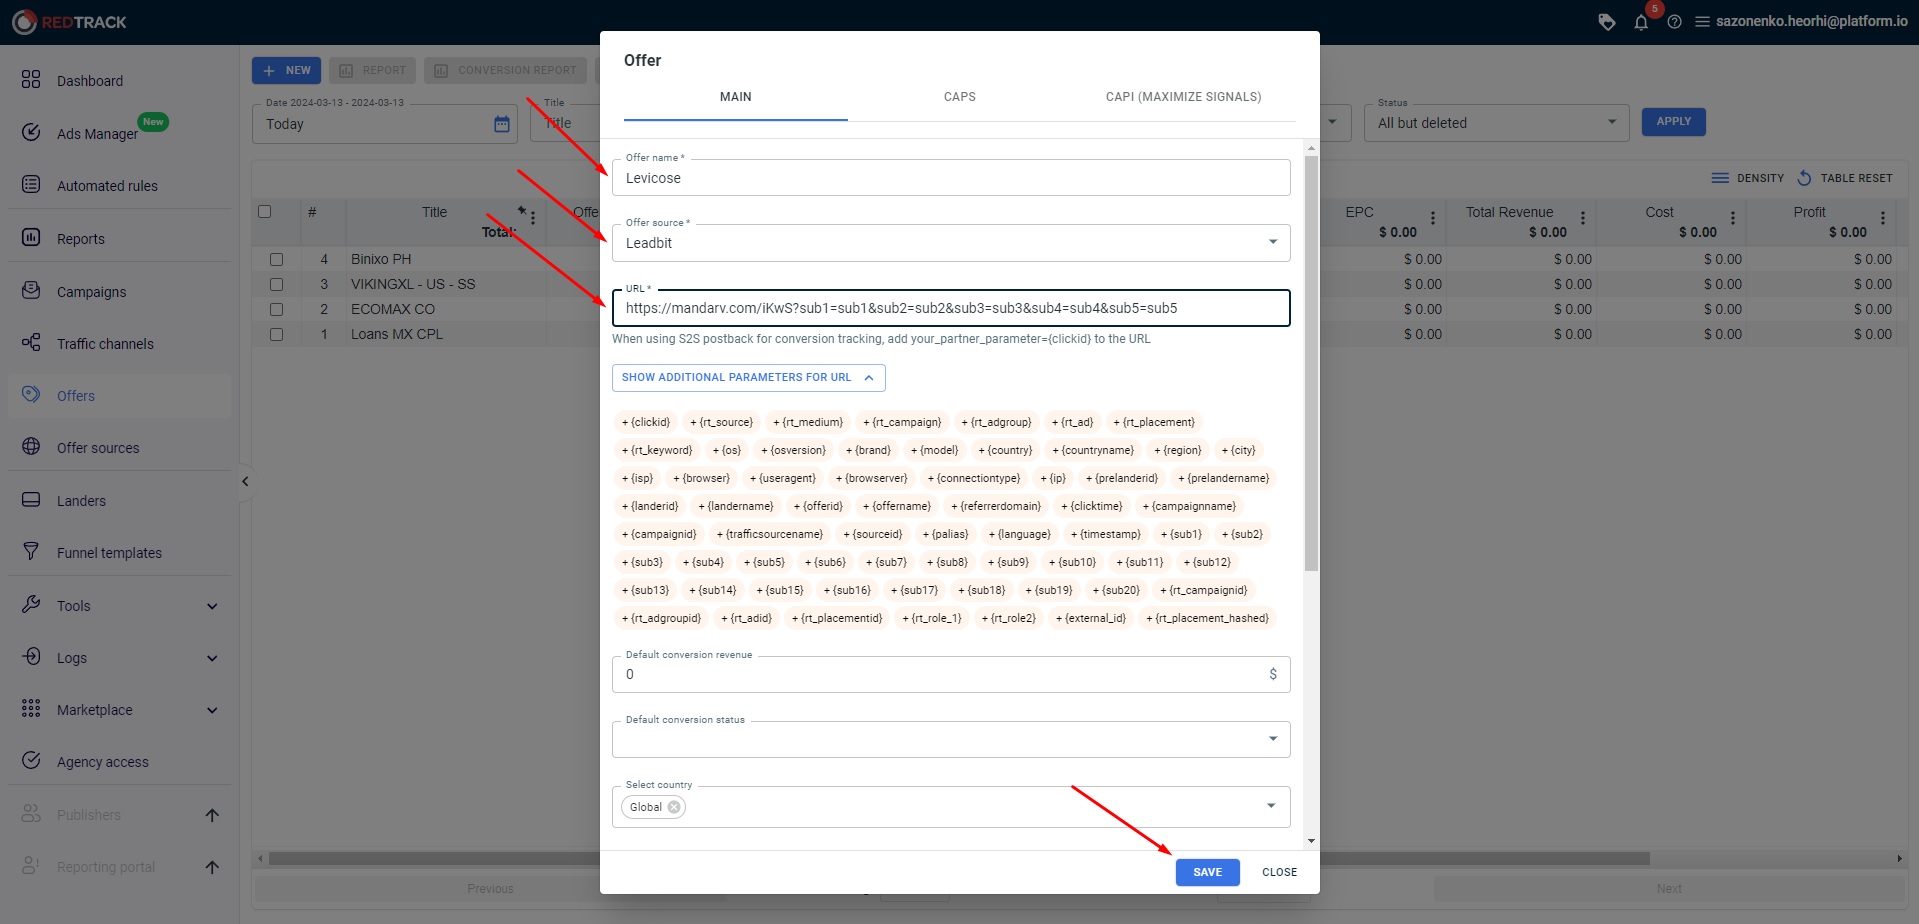This screenshot has height=924, width=1919.
Task: Open the notifications bell
Action: coord(1641,21)
